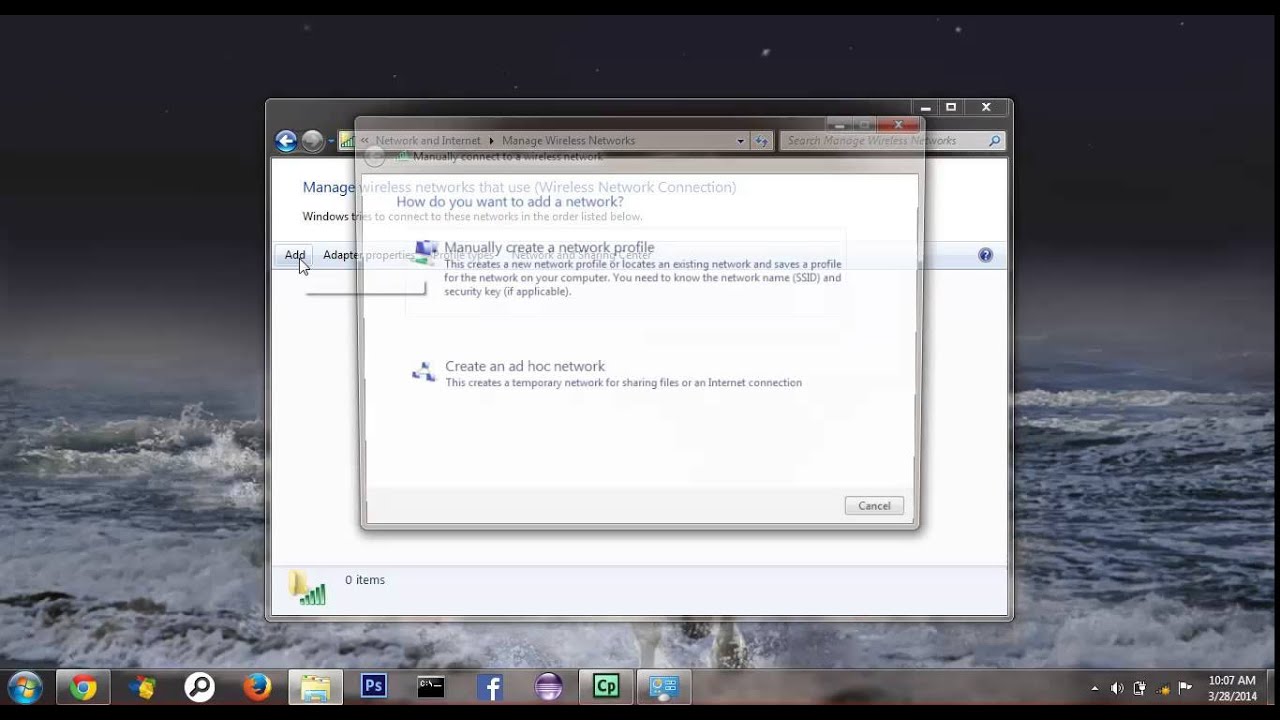Go back using the blue Back arrow
Image resolution: width=1280 pixels, height=720 pixels.
pyautogui.click(x=286, y=141)
